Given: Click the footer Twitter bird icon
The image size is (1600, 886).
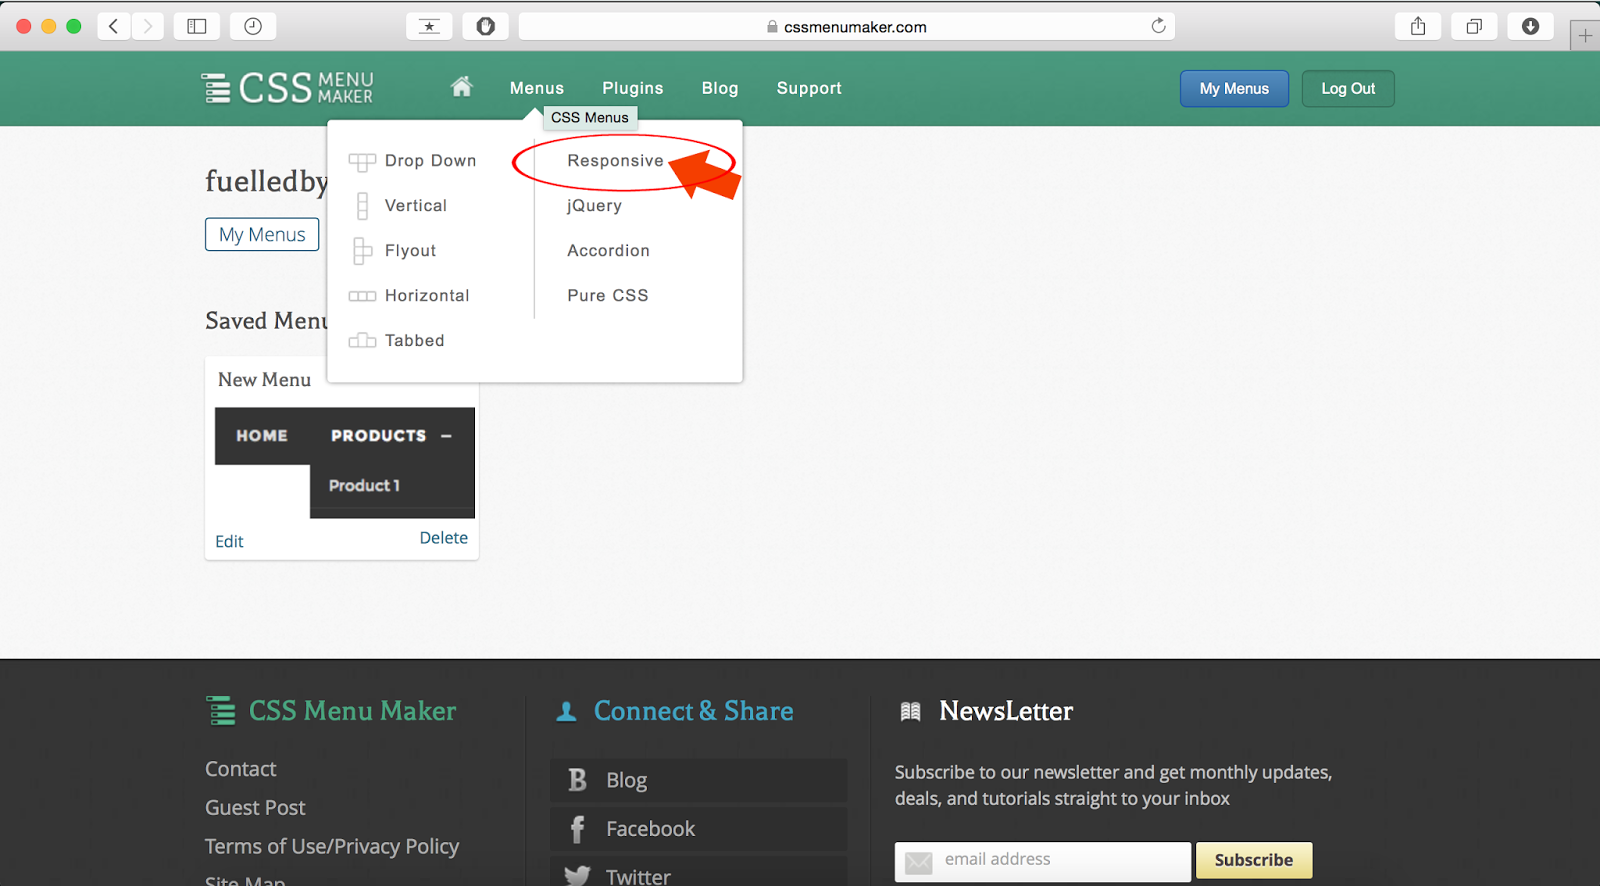Looking at the screenshot, I should point(577,876).
